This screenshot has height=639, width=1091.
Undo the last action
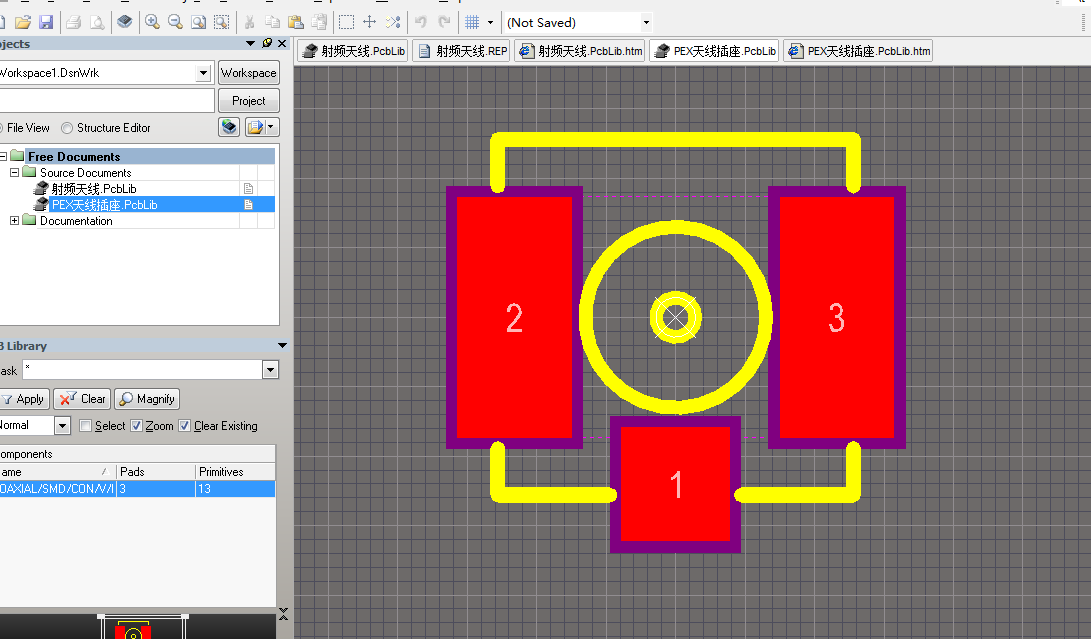point(420,22)
